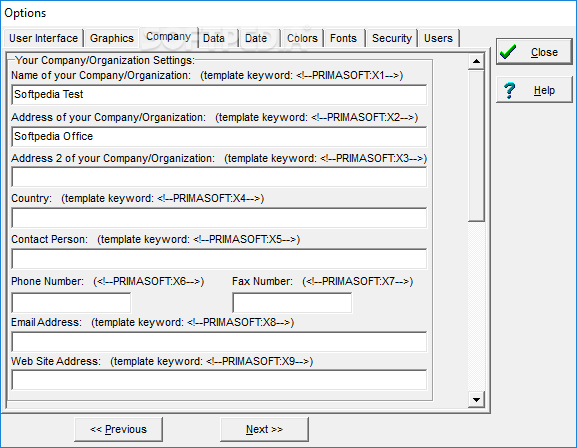Click the 'Address of your Company/Organization:' label
The width and height of the screenshot is (577, 448).
click(108, 117)
